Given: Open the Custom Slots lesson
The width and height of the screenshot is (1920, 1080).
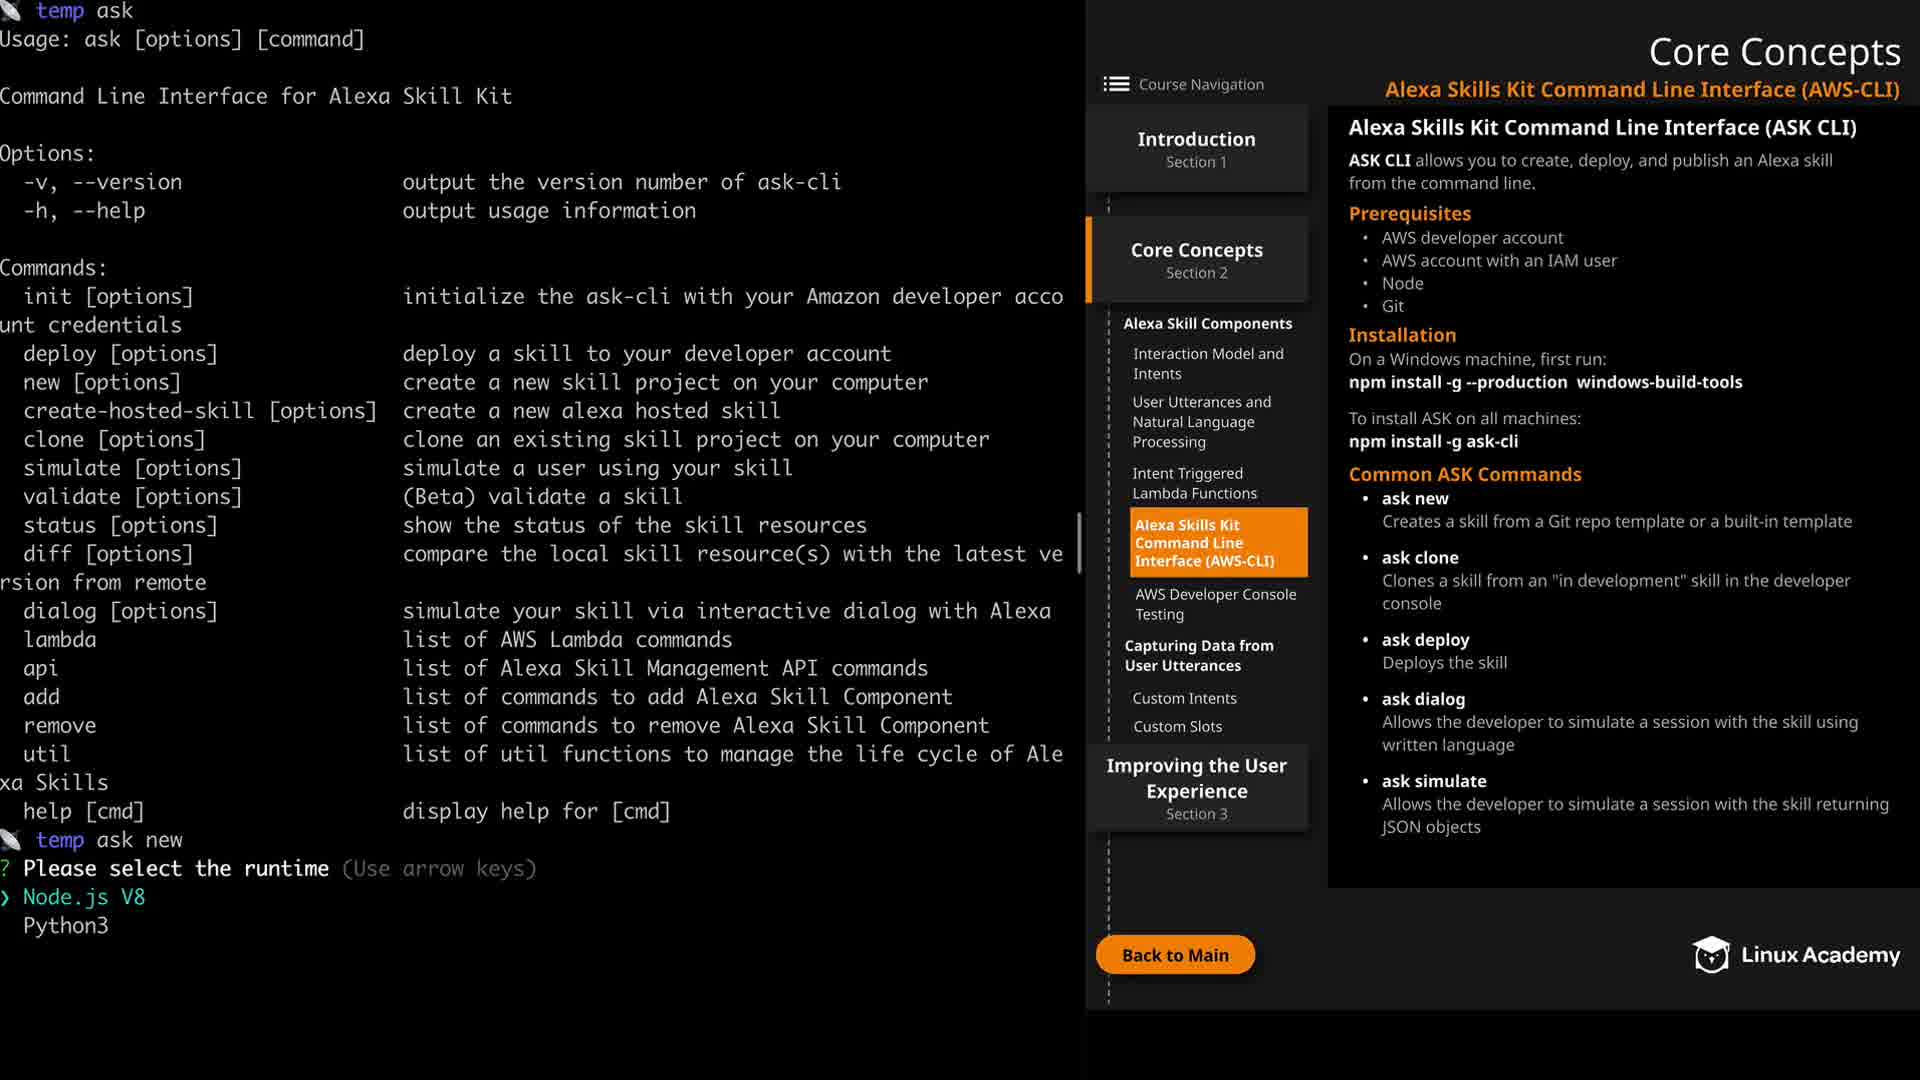Looking at the screenshot, I should pos(1177,726).
